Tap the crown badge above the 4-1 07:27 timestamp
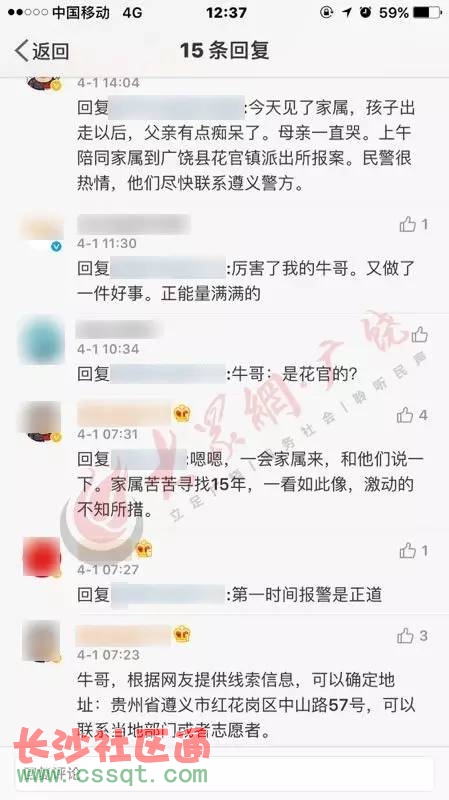This screenshot has height=800, width=449. pos(144,549)
